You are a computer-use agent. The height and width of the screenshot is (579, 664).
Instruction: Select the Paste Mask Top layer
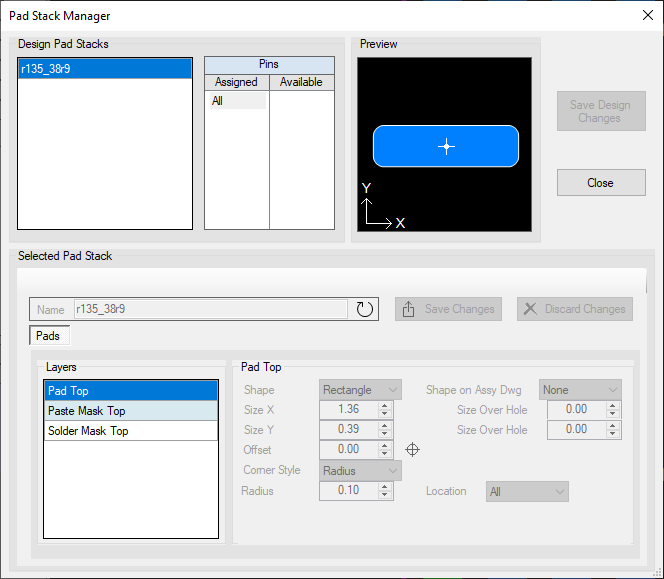point(130,411)
